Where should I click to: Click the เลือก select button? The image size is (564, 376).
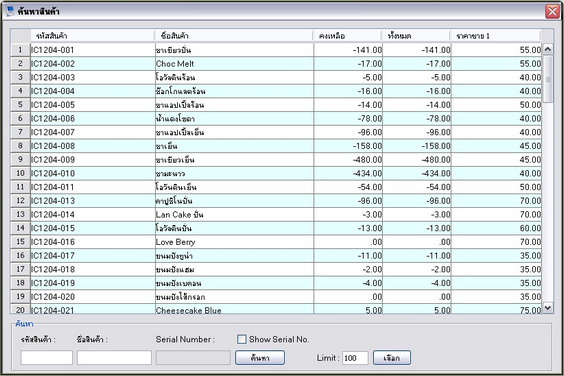(x=392, y=358)
